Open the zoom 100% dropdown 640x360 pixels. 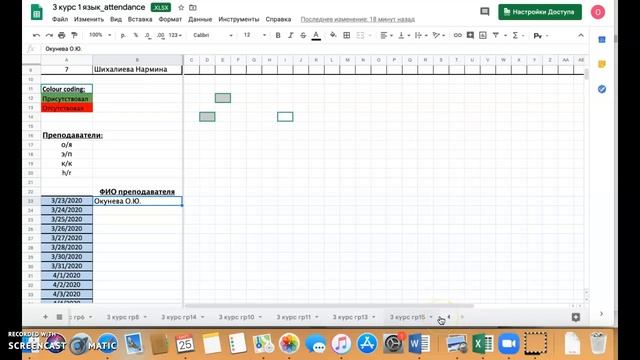100,35
